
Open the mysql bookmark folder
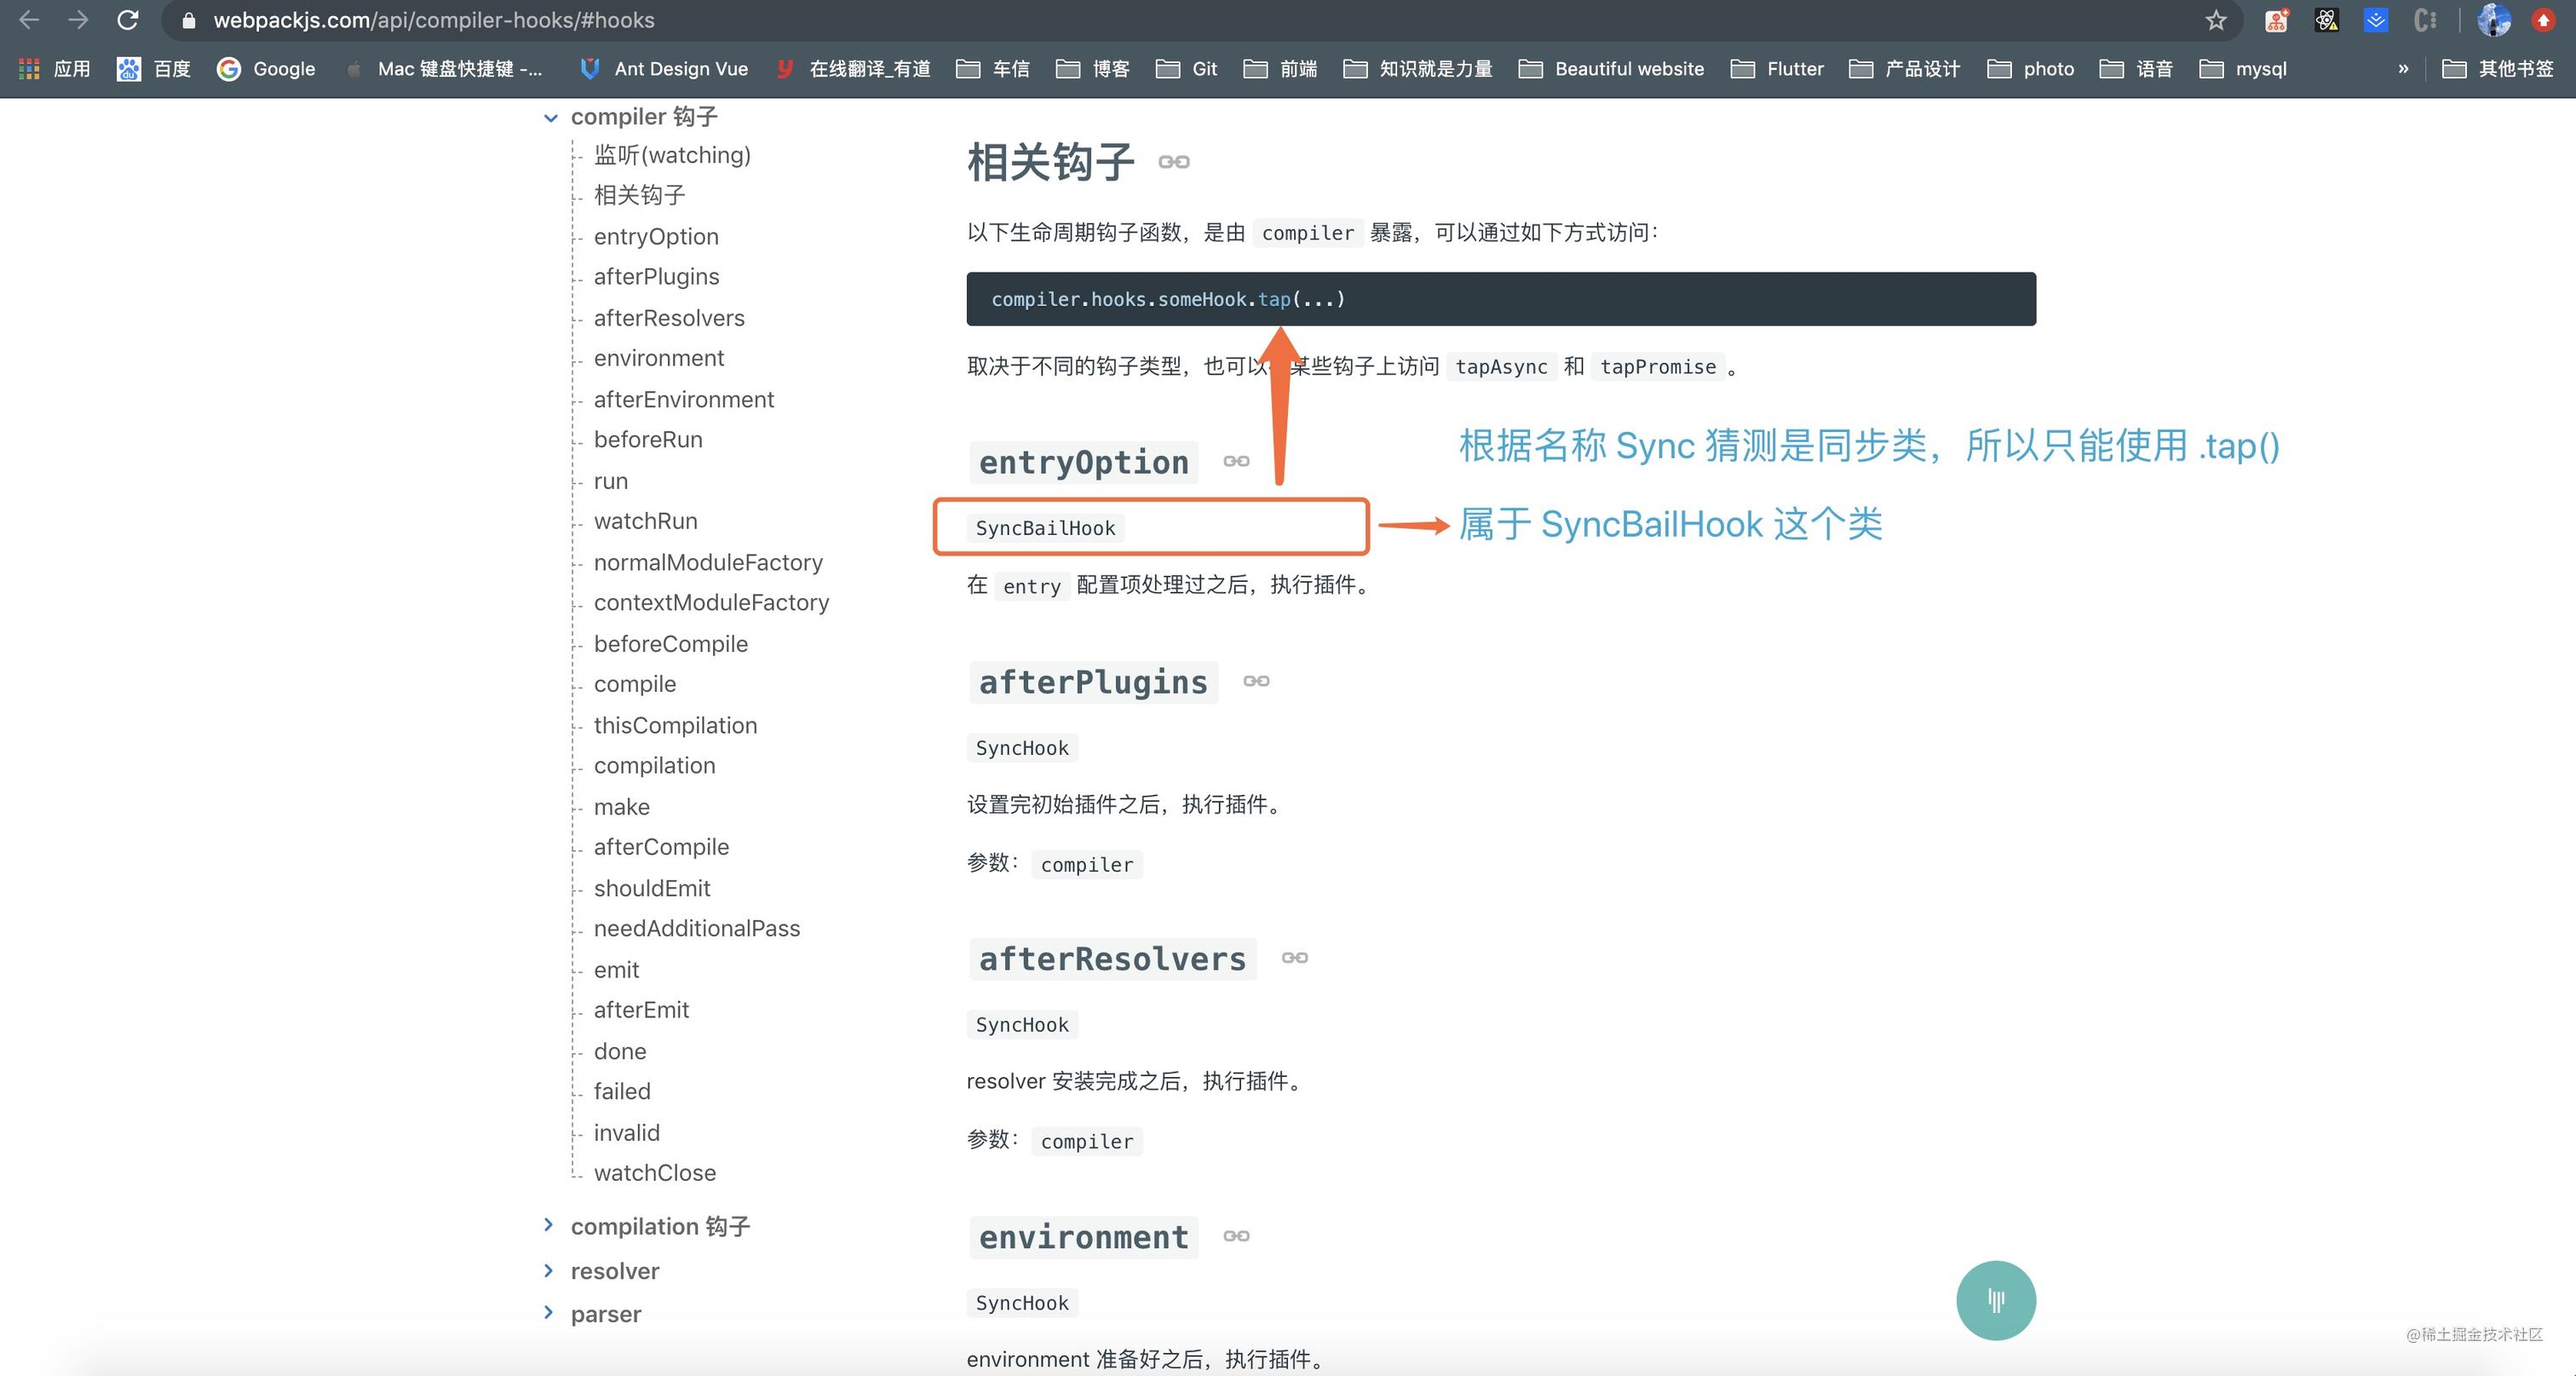[x=2244, y=68]
